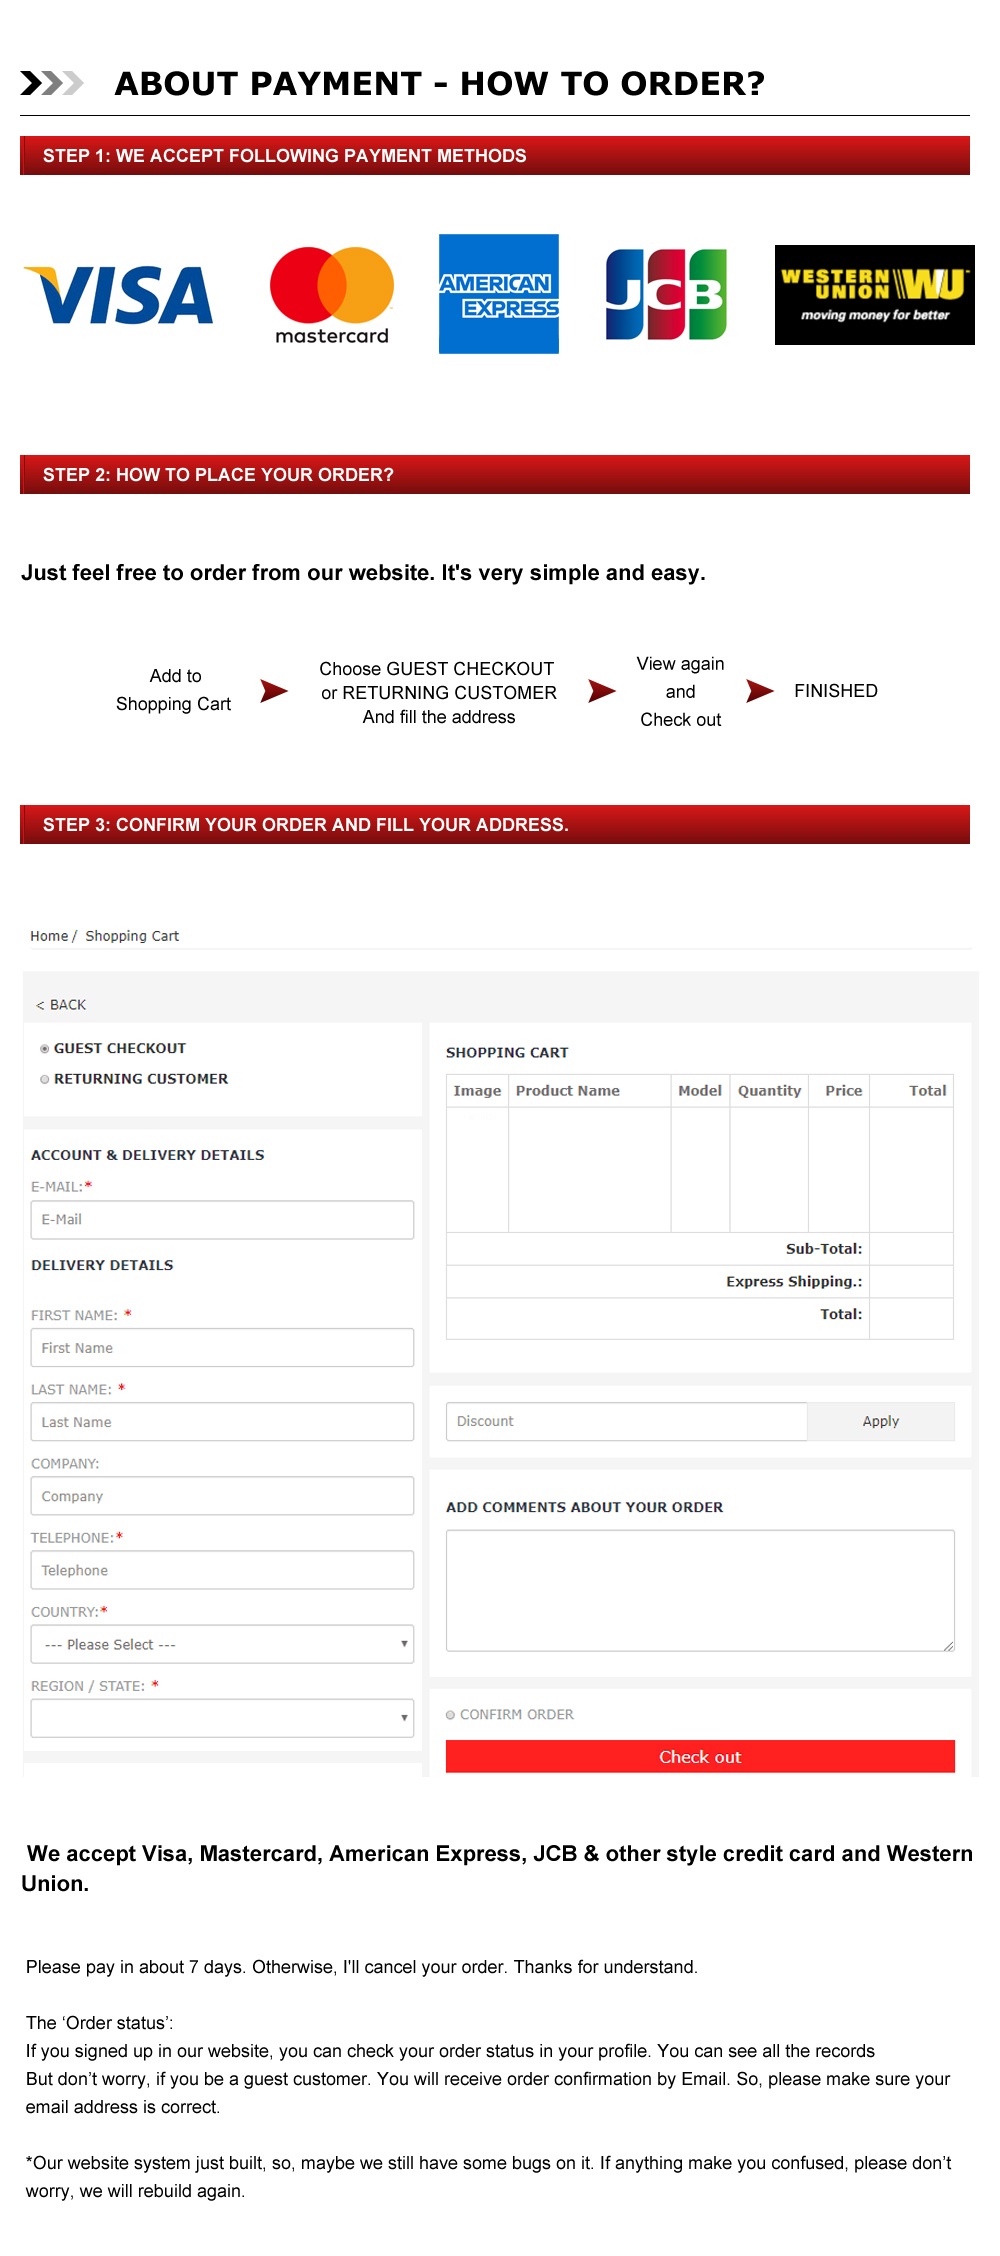Click the Western Union logo
Screen dimensions: 1000x2256
pyautogui.click(x=875, y=295)
